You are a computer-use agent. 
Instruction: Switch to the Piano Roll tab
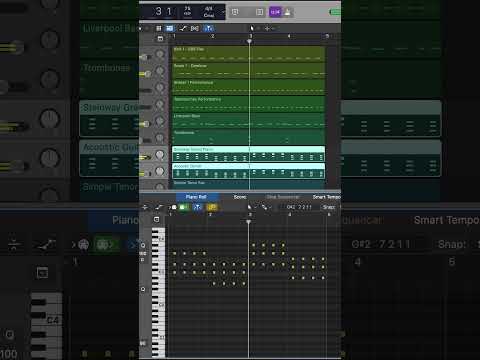click(x=196, y=197)
